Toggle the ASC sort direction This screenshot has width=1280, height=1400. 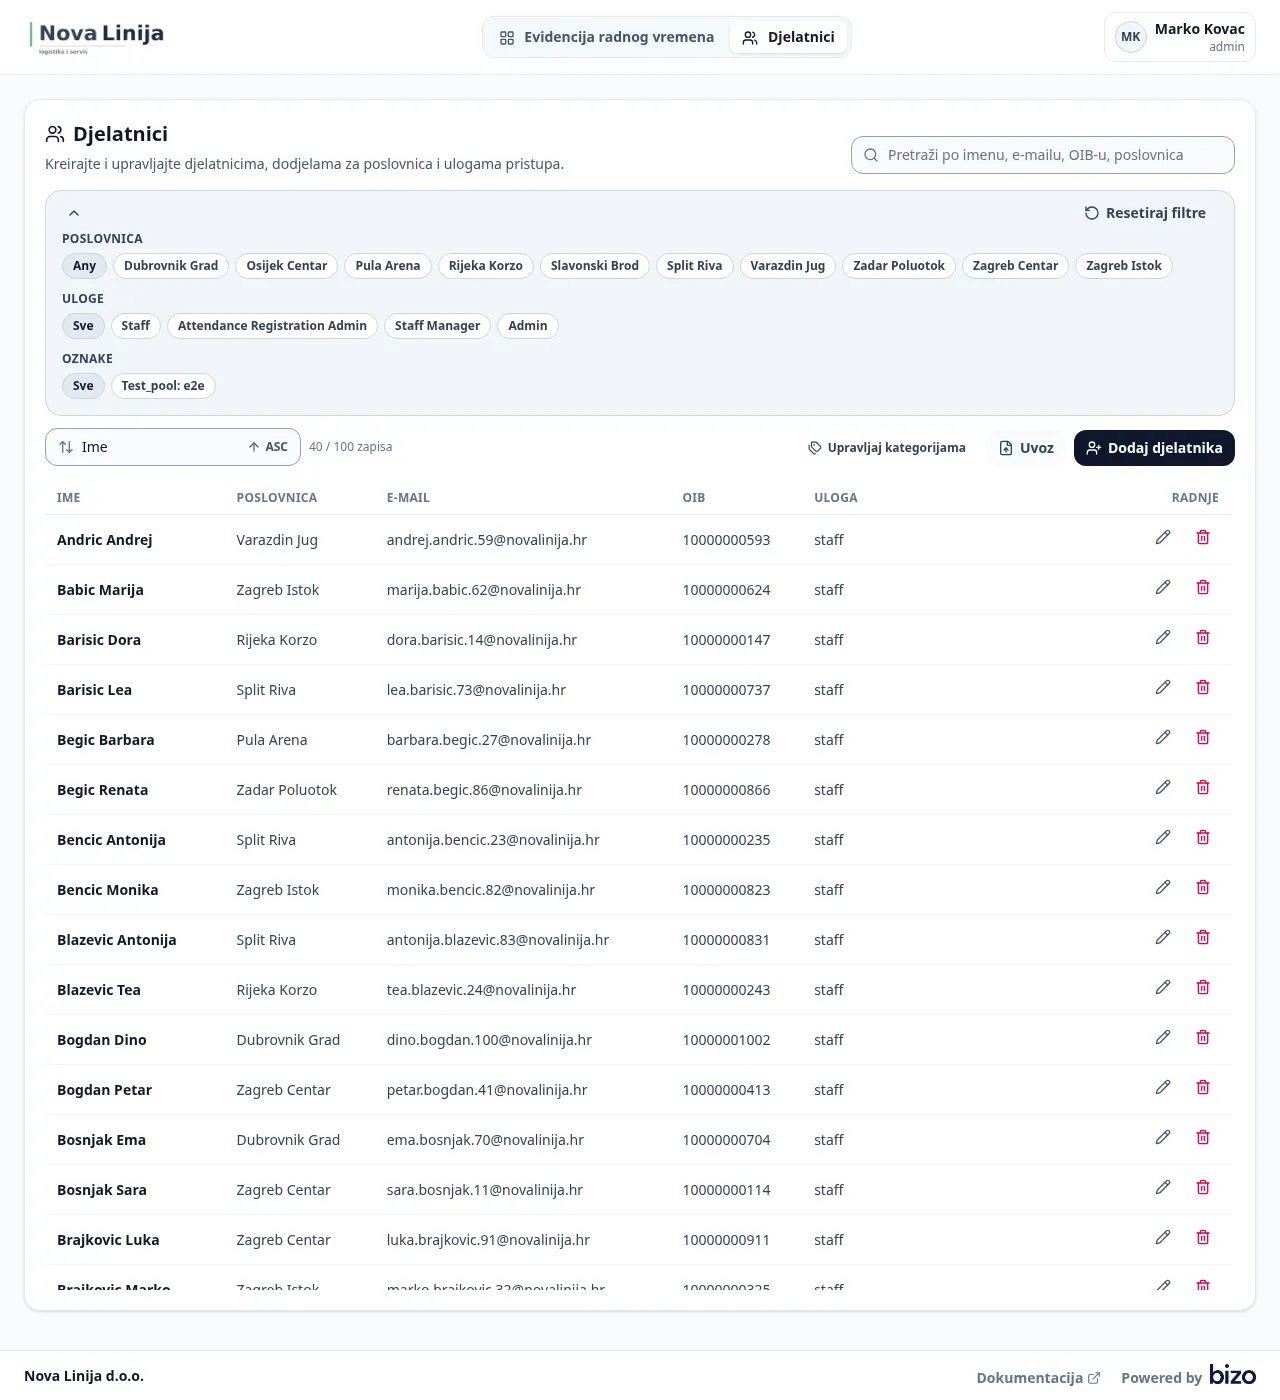[267, 447]
